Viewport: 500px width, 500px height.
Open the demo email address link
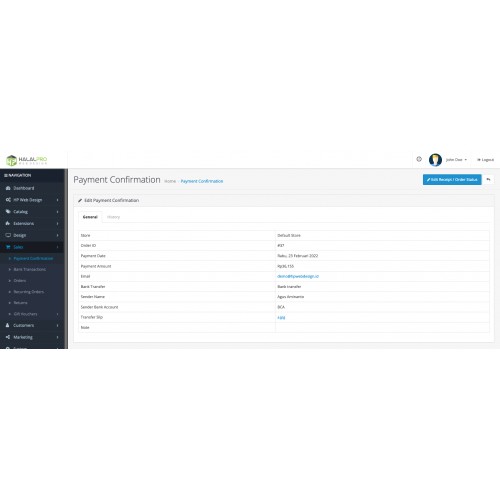coord(298,276)
